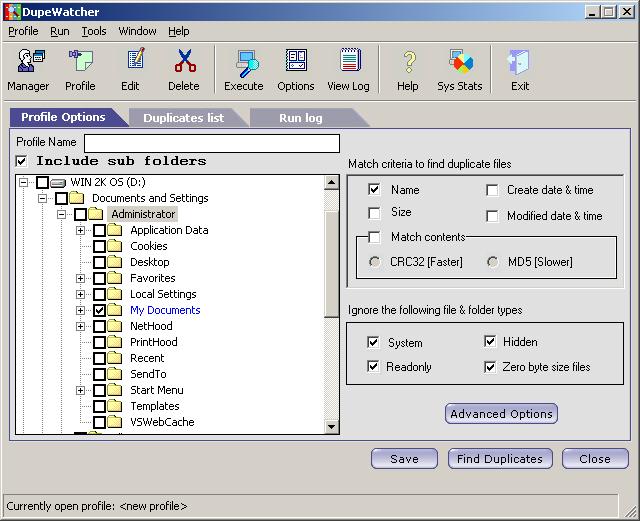Click the WIN 2K OS drive icon
This screenshot has width=640, height=521.
(58, 183)
